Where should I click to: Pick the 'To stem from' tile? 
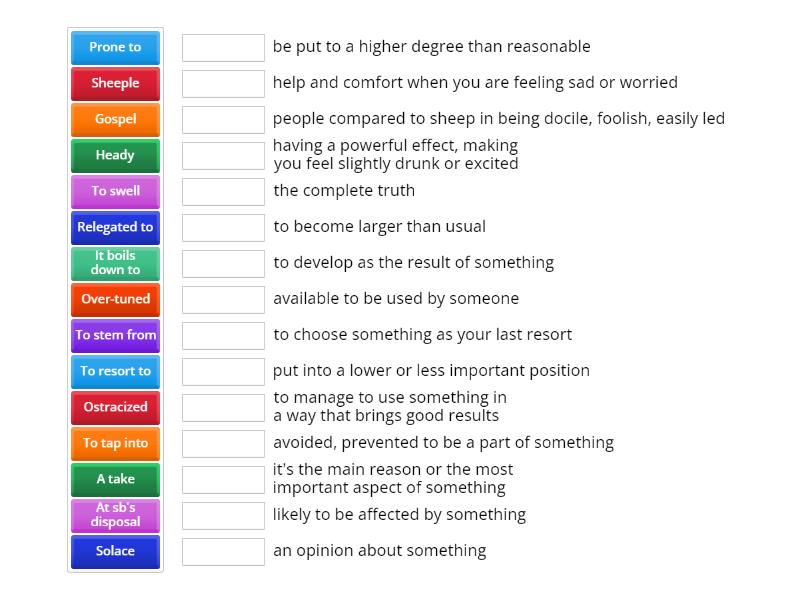(115, 335)
